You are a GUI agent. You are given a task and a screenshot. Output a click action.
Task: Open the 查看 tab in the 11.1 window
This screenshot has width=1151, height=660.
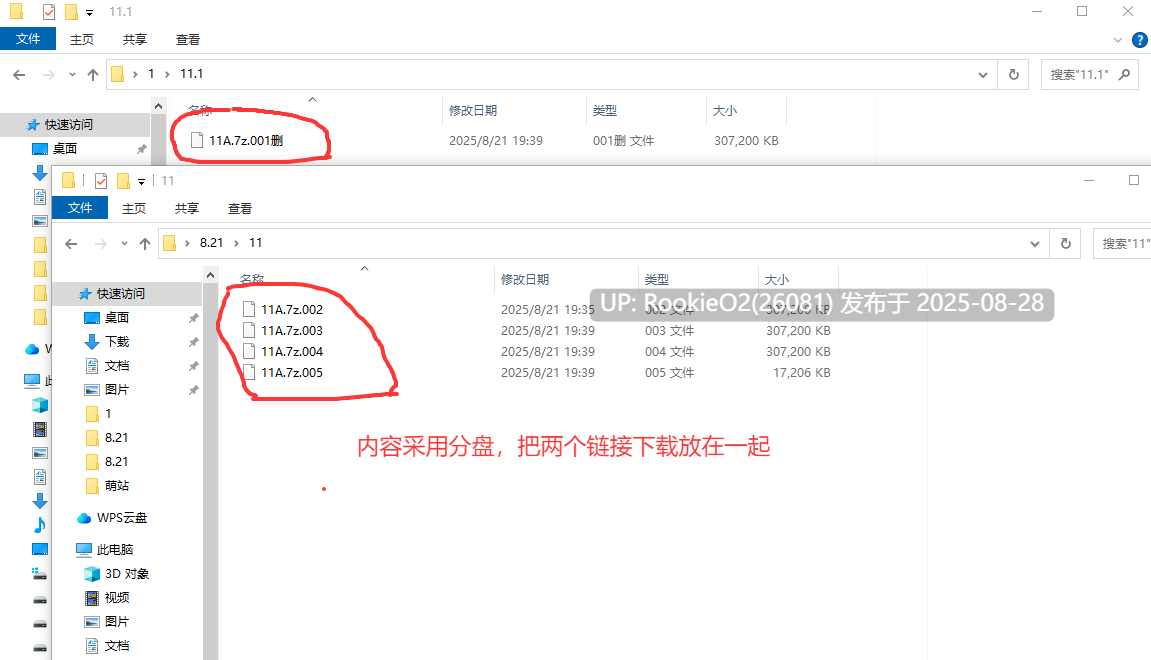[188, 40]
